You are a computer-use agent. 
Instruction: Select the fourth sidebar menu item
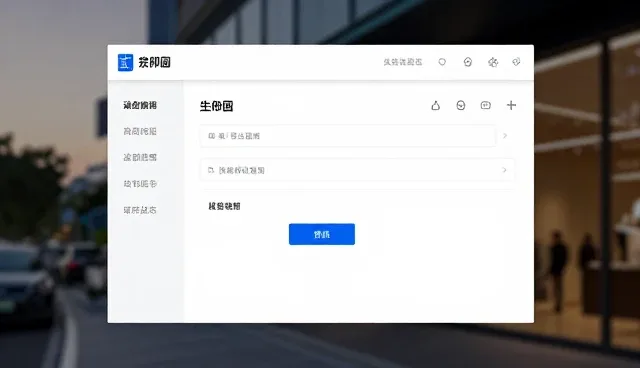[x=140, y=184]
